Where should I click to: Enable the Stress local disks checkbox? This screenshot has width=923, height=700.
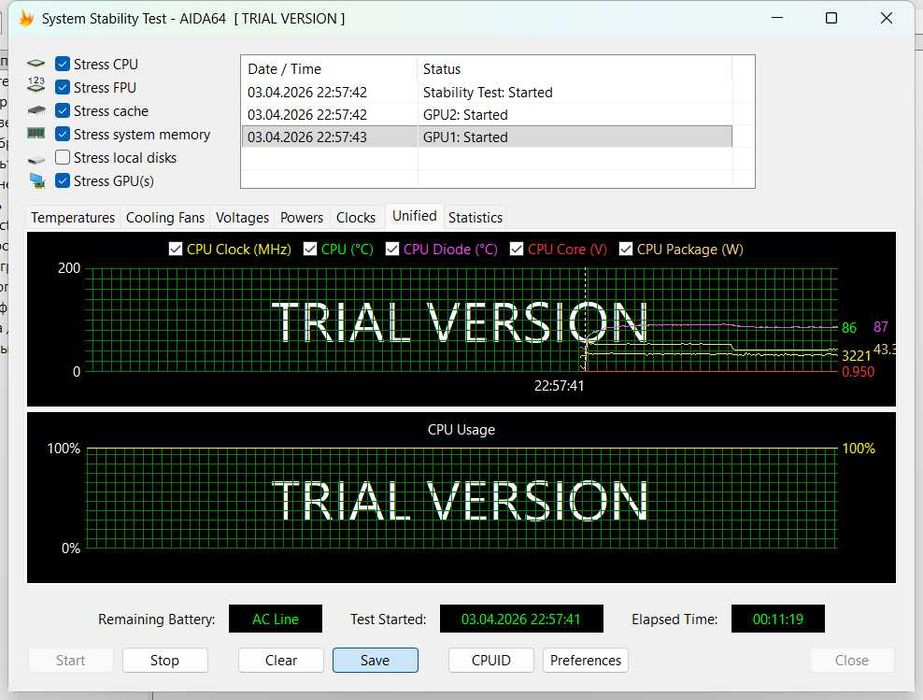[62, 157]
